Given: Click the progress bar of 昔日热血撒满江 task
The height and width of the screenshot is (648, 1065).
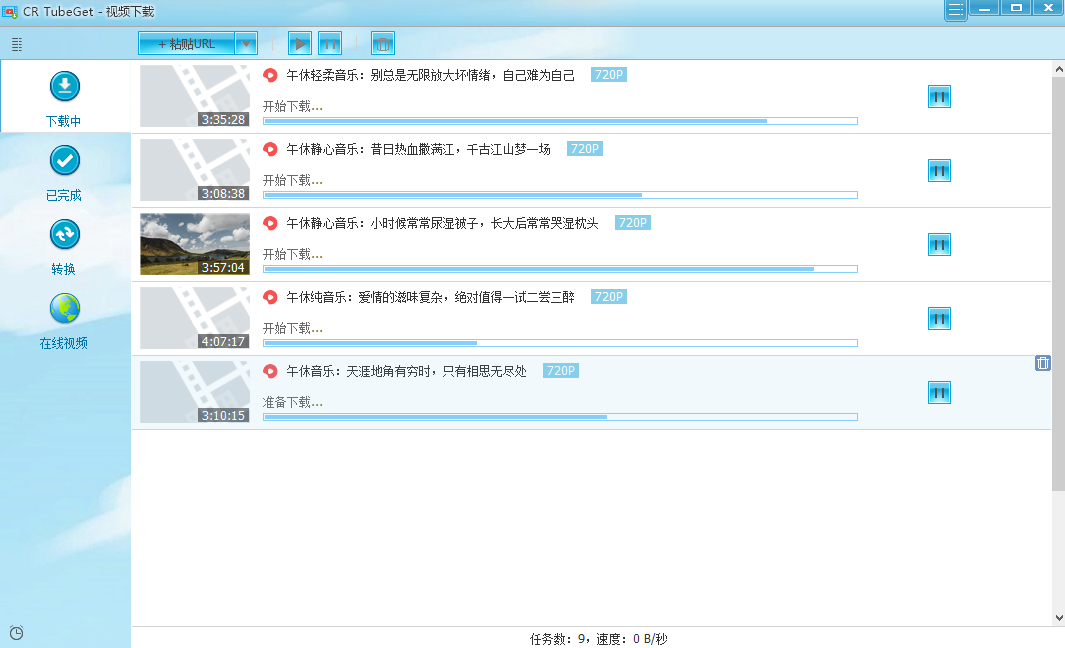Looking at the screenshot, I should click(559, 195).
